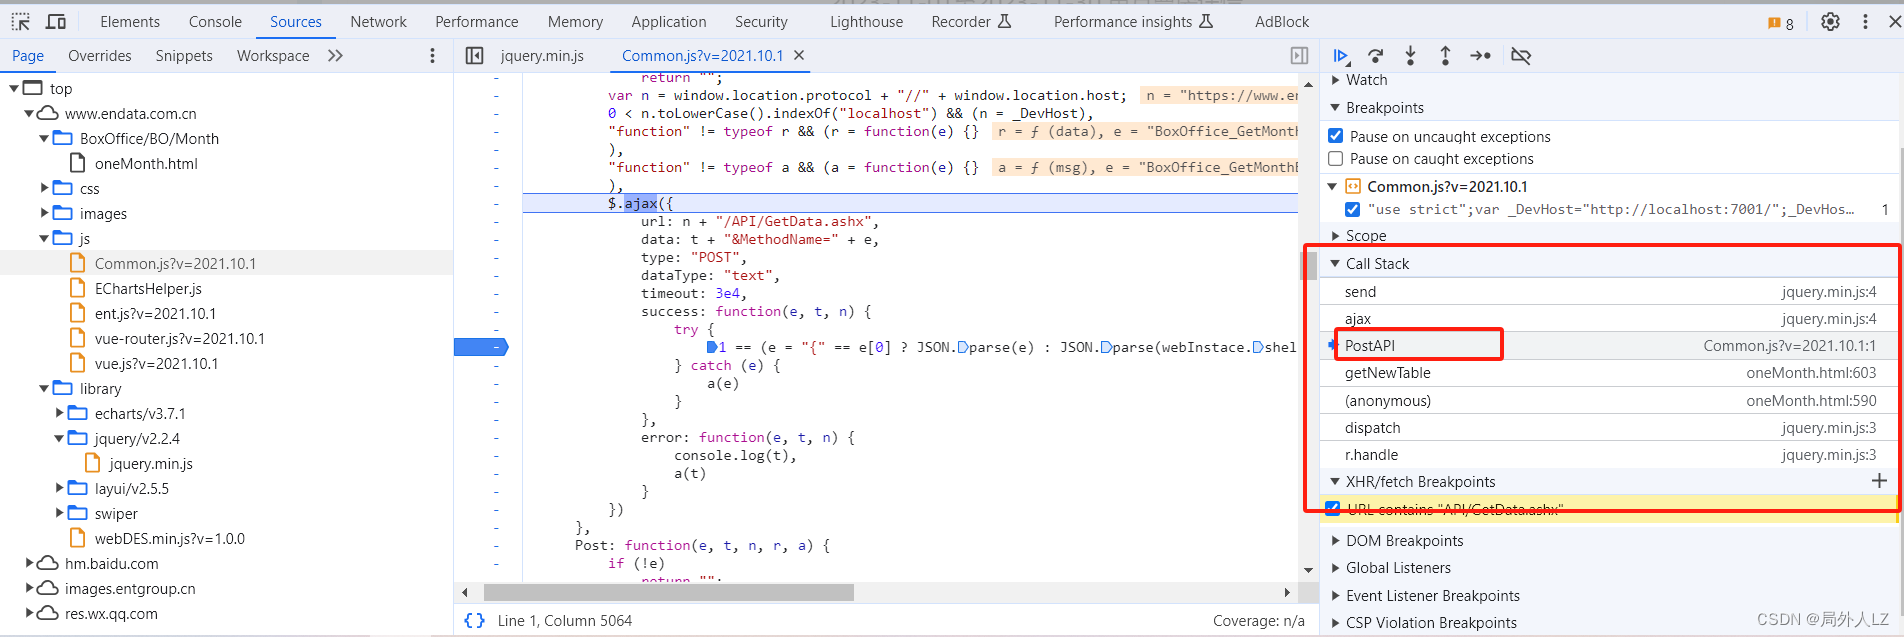Switch to the Elements panel
The image size is (1904, 637).
tap(130, 22)
